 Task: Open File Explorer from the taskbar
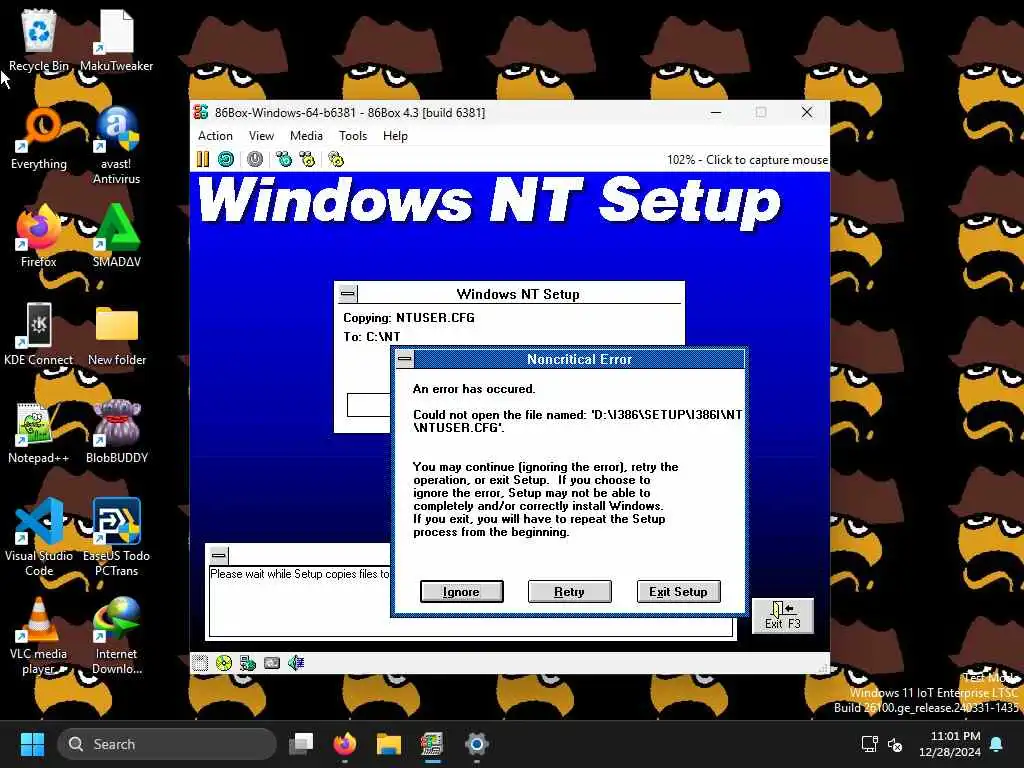(389, 744)
